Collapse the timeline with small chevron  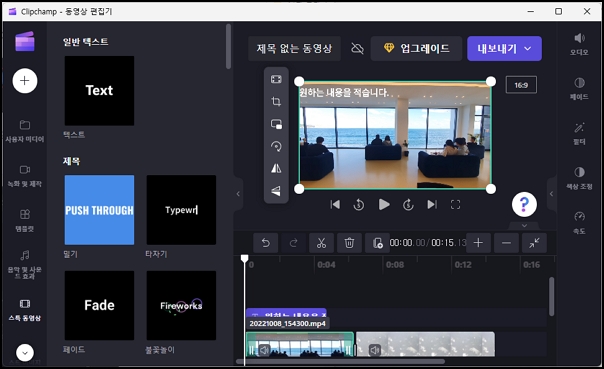pos(524,226)
